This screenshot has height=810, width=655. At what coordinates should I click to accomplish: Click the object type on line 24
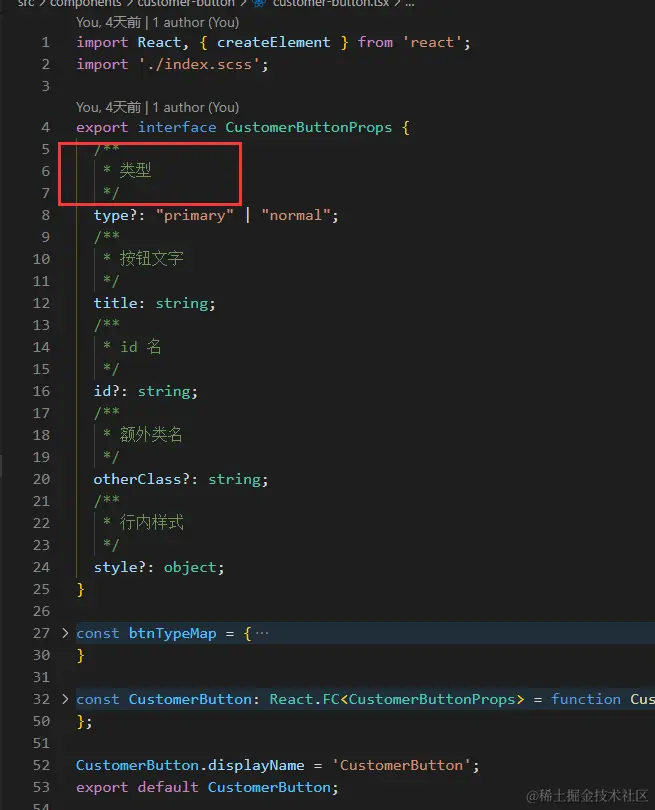pyautogui.click(x=190, y=567)
